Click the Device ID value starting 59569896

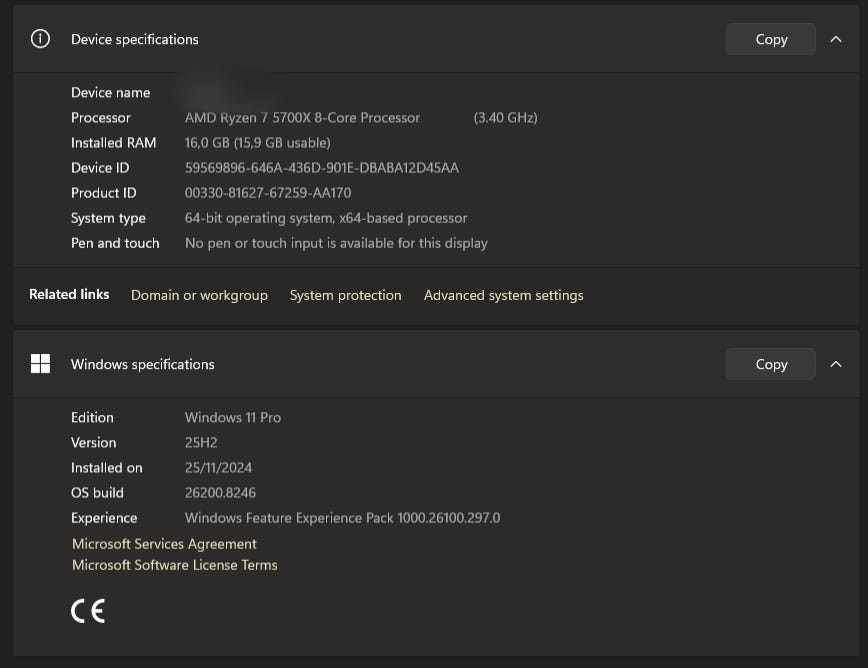[x=322, y=168]
